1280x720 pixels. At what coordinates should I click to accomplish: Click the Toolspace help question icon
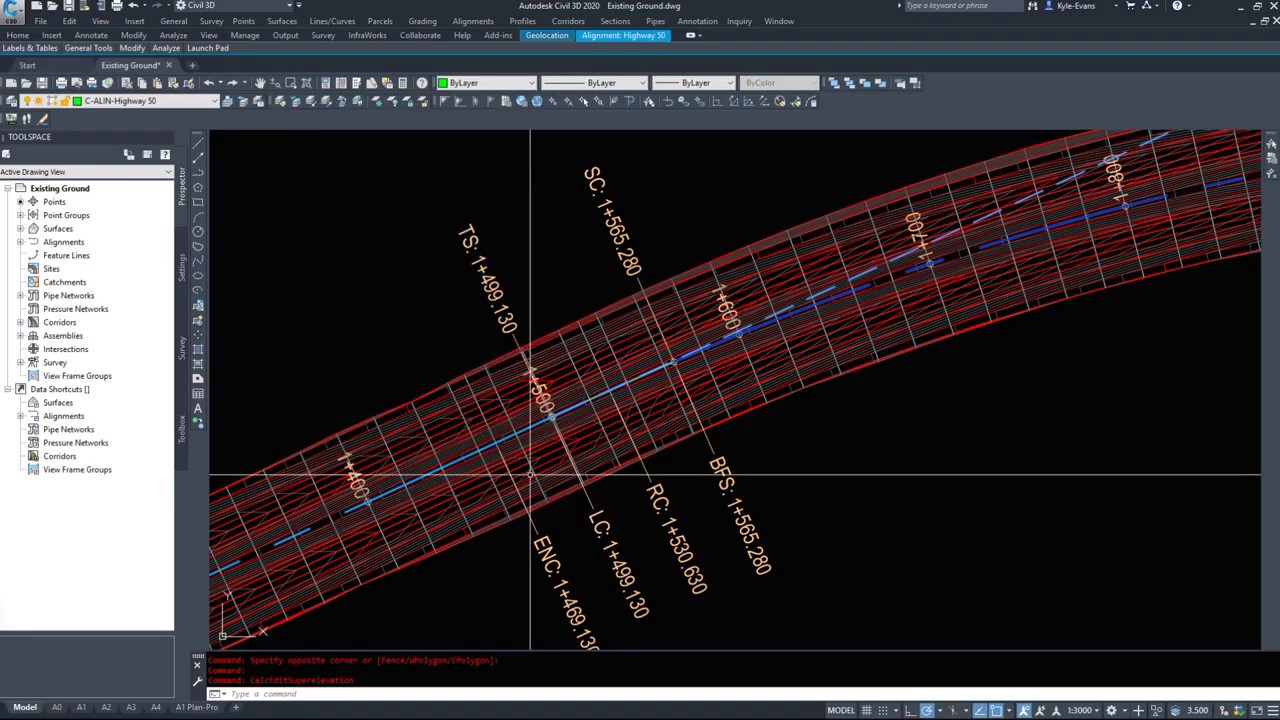(165, 154)
